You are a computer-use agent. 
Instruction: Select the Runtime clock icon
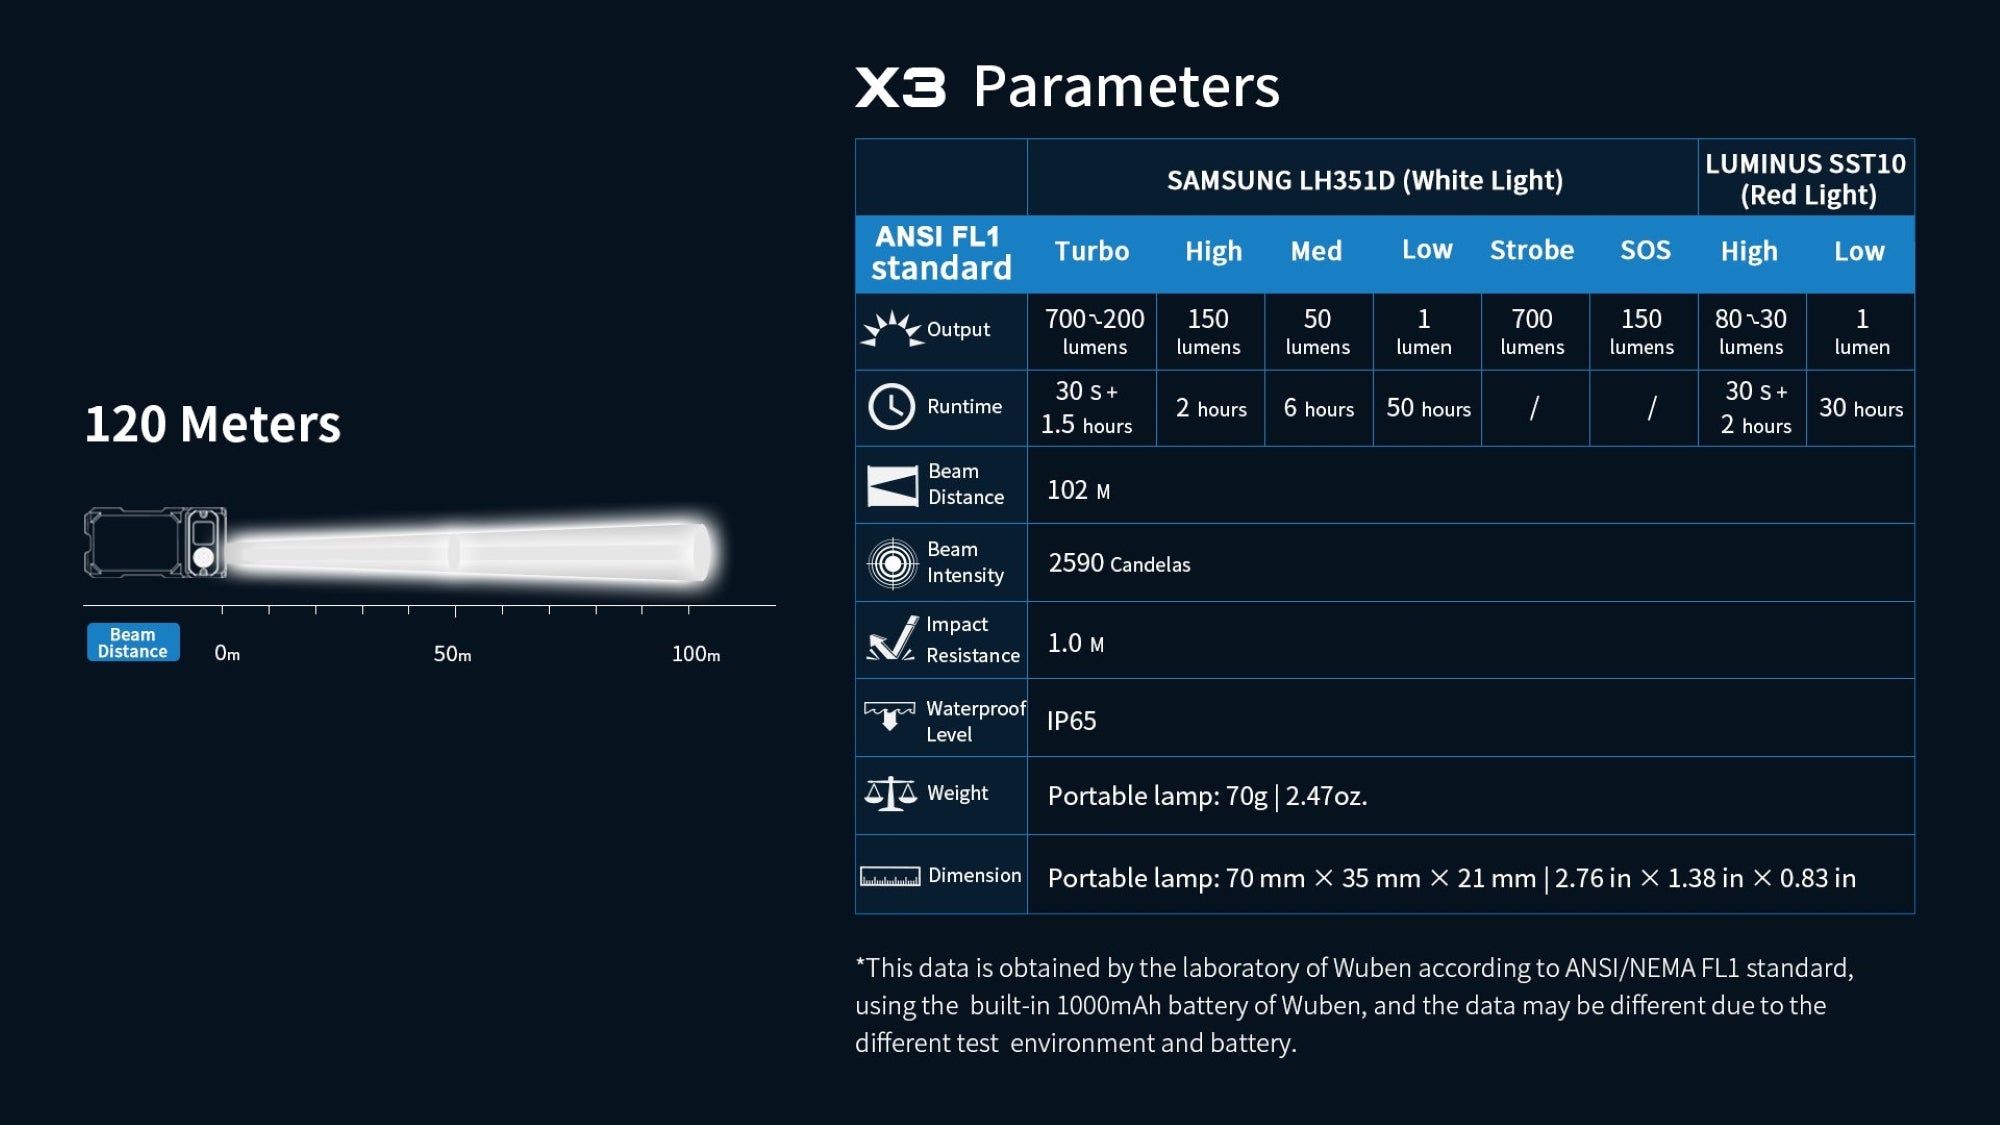(890, 407)
